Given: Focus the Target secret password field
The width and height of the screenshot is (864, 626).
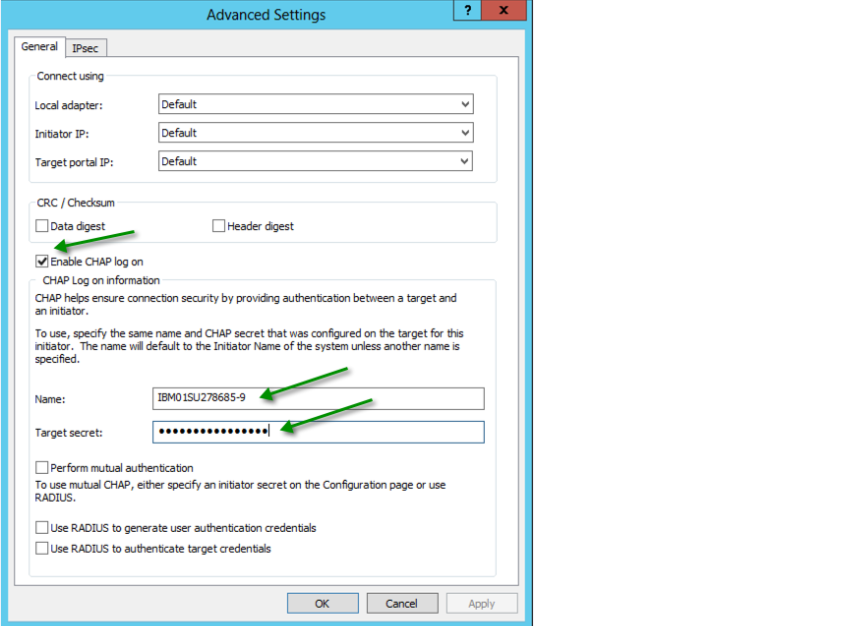Looking at the screenshot, I should pyautogui.click(x=318, y=431).
